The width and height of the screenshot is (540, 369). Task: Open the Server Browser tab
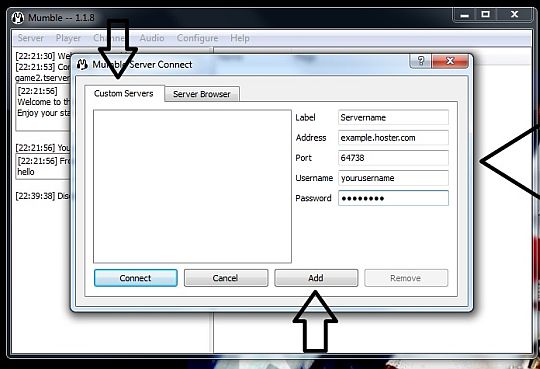[202, 94]
